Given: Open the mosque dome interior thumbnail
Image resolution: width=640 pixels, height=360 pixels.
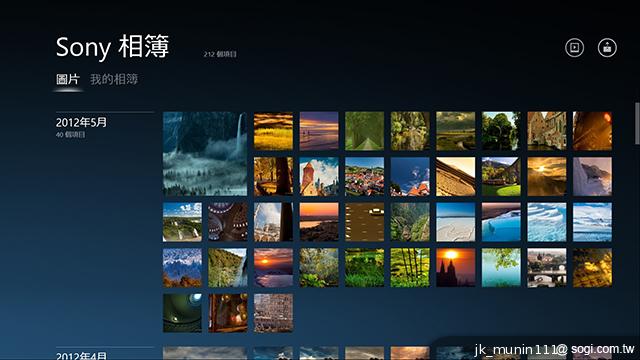Looking at the screenshot, I should pyautogui.click(x=228, y=222).
